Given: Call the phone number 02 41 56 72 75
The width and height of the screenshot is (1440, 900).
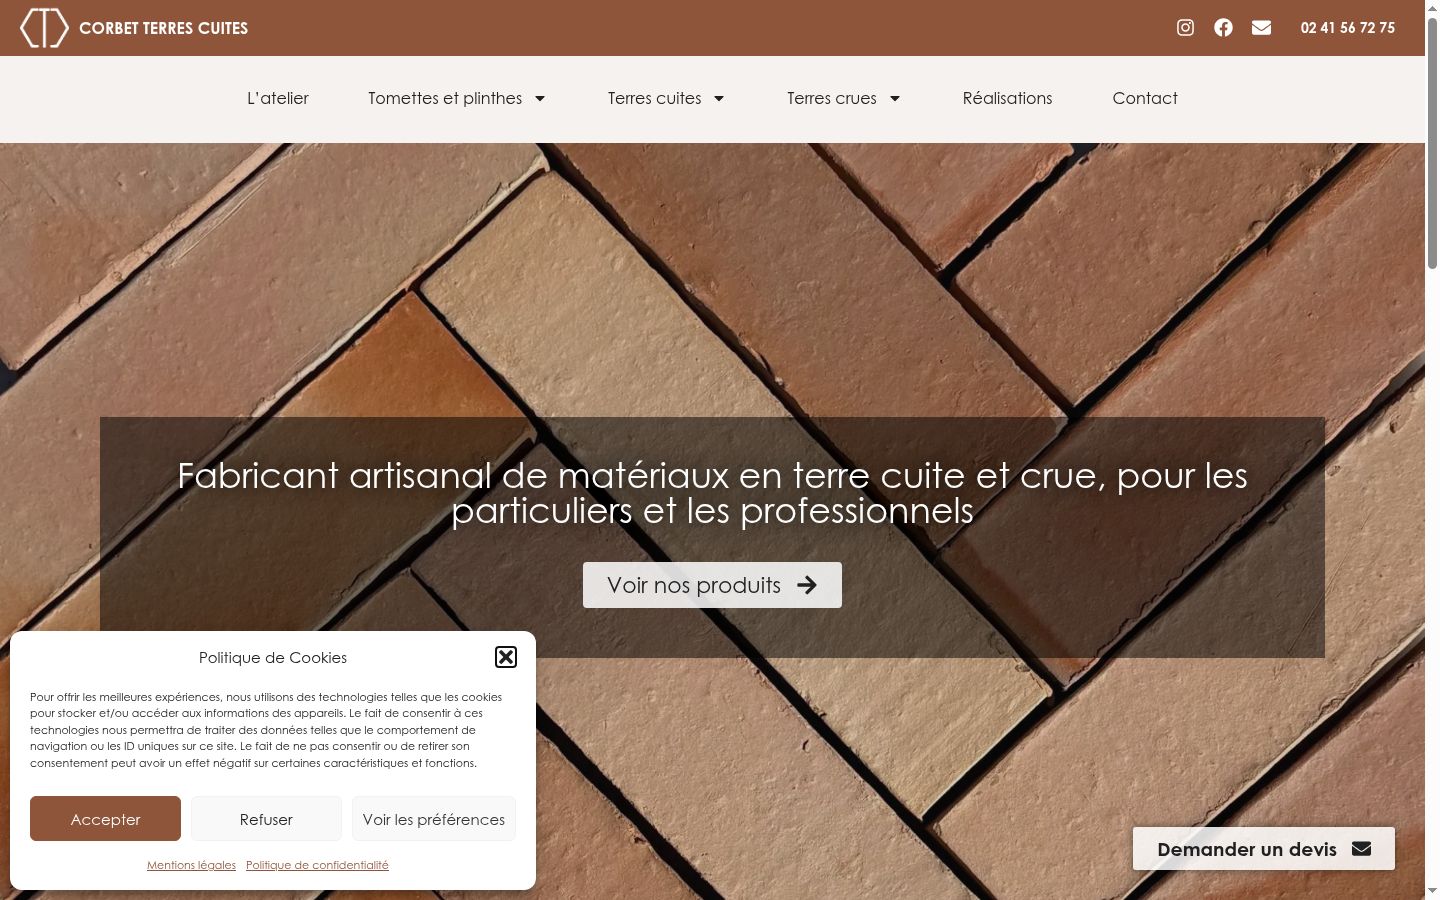Looking at the screenshot, I should point(1348,28).
